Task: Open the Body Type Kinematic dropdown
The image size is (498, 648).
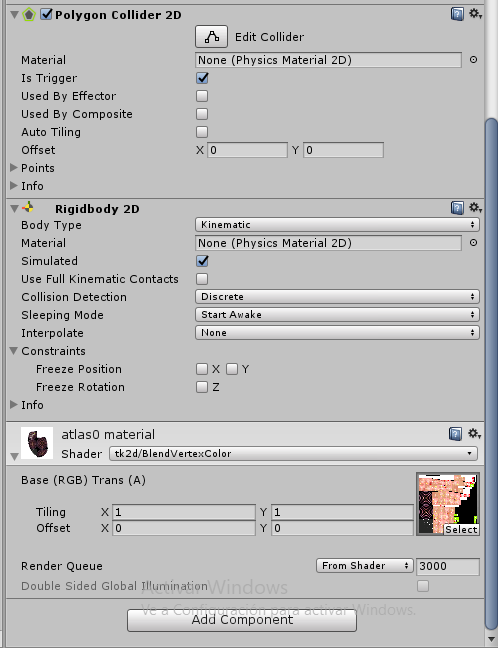Action: click(x=337, y=225)
